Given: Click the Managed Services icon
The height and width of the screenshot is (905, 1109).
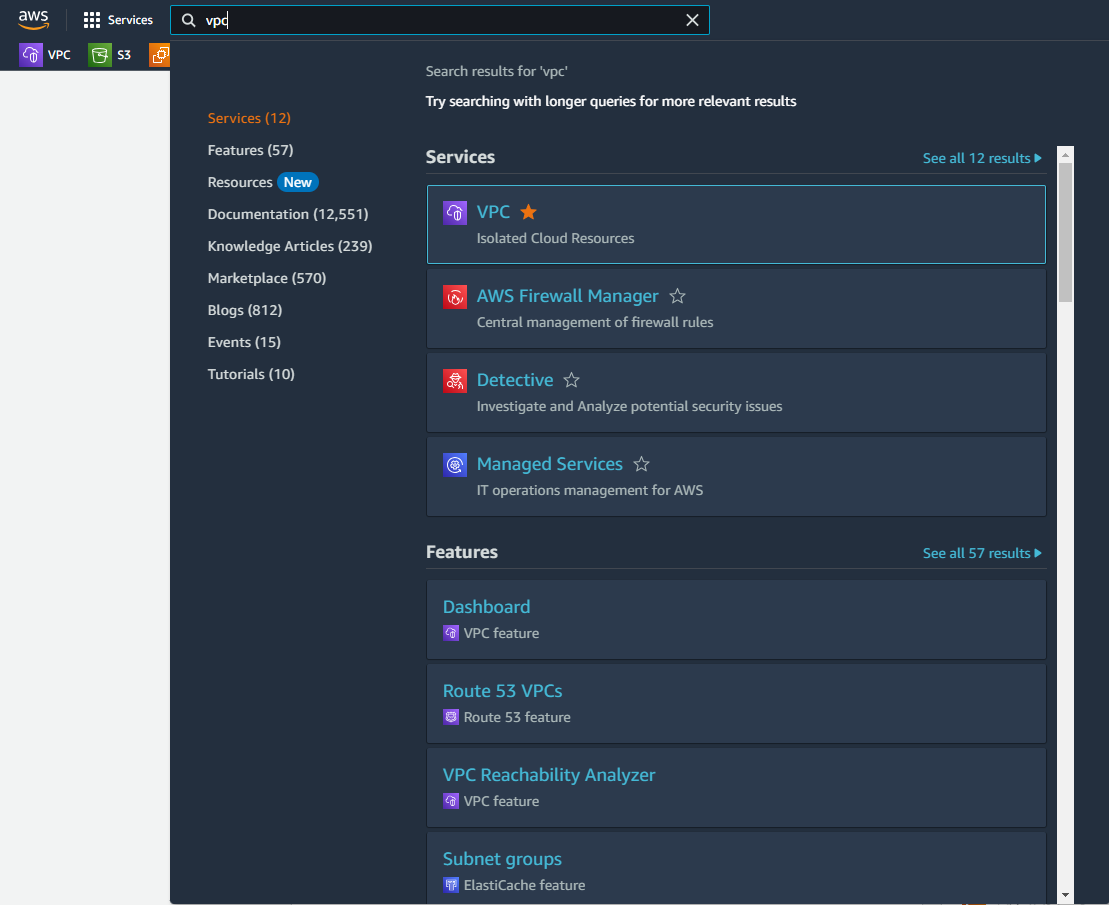Looking at the screenshot, I should tap(455, 465).
